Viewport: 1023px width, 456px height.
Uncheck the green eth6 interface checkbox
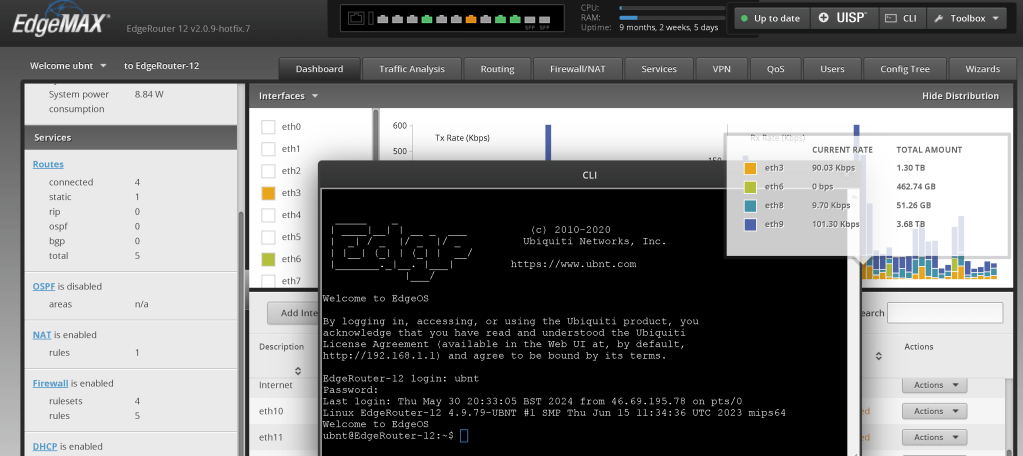click(268, 259)
